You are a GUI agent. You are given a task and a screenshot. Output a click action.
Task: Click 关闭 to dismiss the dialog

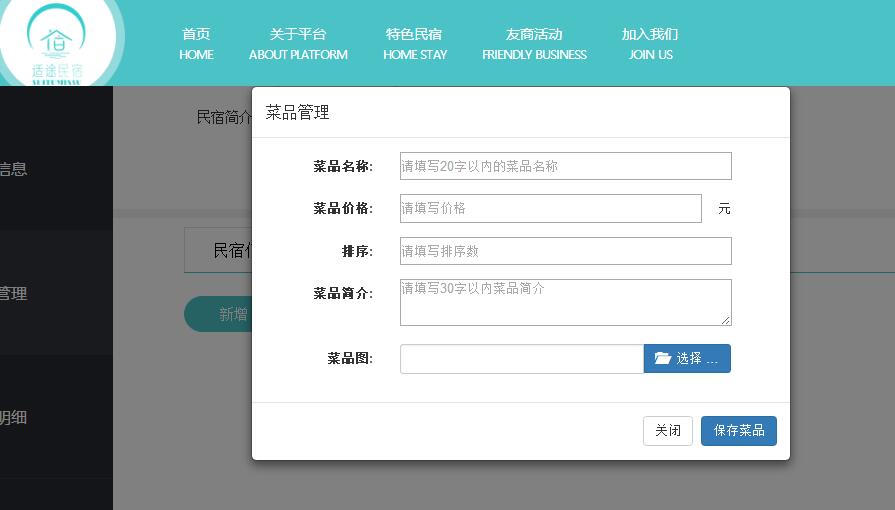coord(667,430)
